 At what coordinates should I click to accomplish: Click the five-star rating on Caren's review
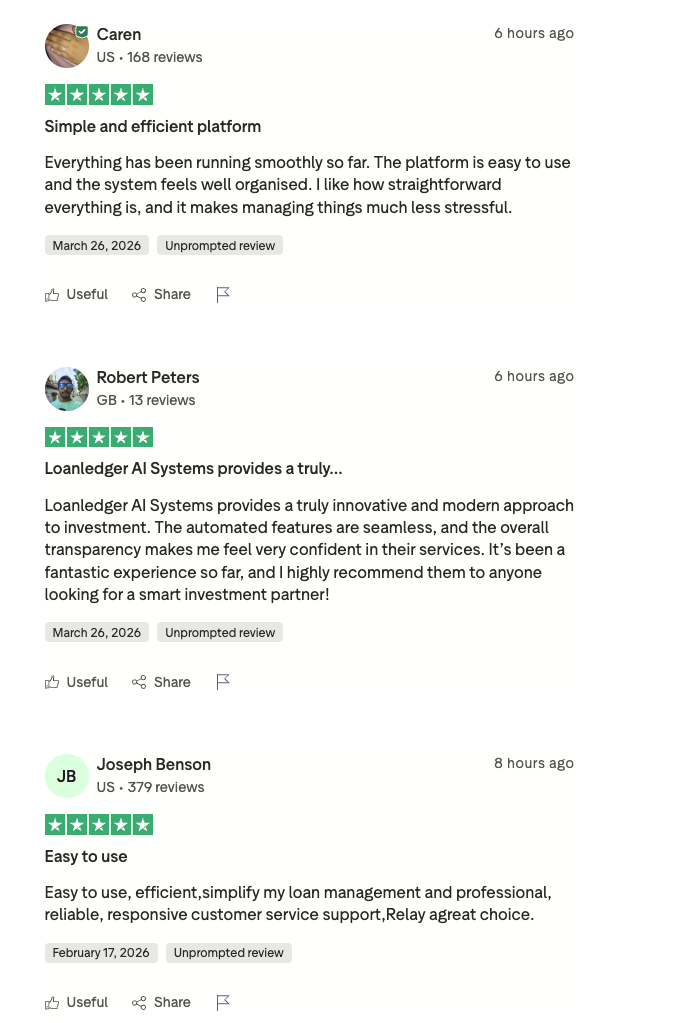click(x=99, y=95)
